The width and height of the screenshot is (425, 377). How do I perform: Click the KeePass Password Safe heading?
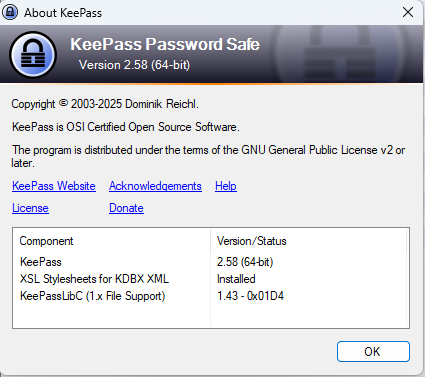[x=165, y=44]
